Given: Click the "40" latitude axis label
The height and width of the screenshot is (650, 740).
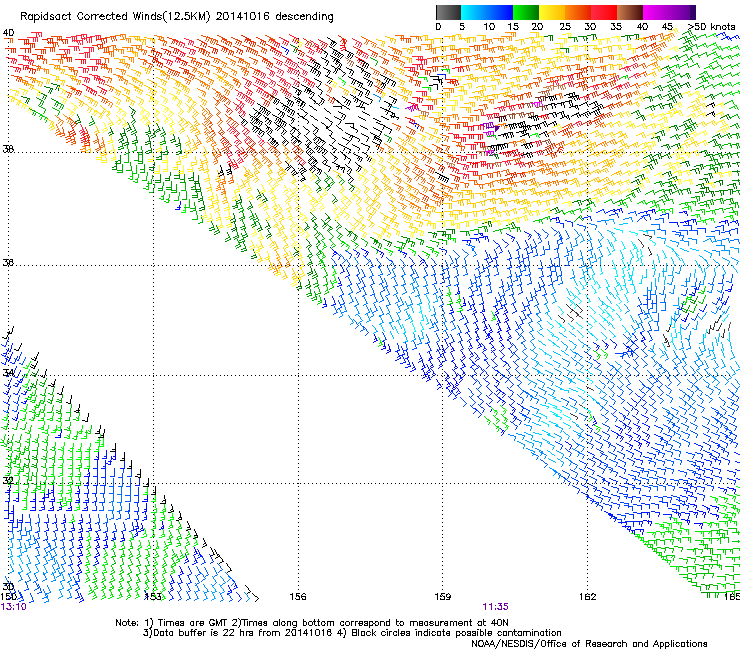Looking at the screenshot, I should pos(8,33).
